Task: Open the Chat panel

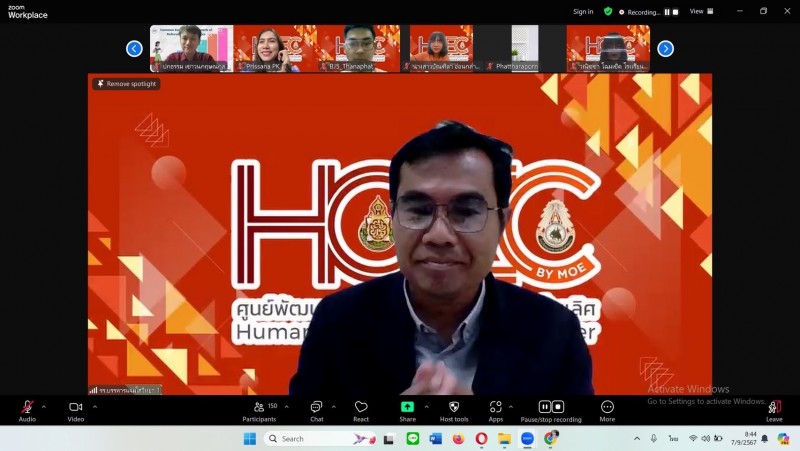Action: click(316, 411)
